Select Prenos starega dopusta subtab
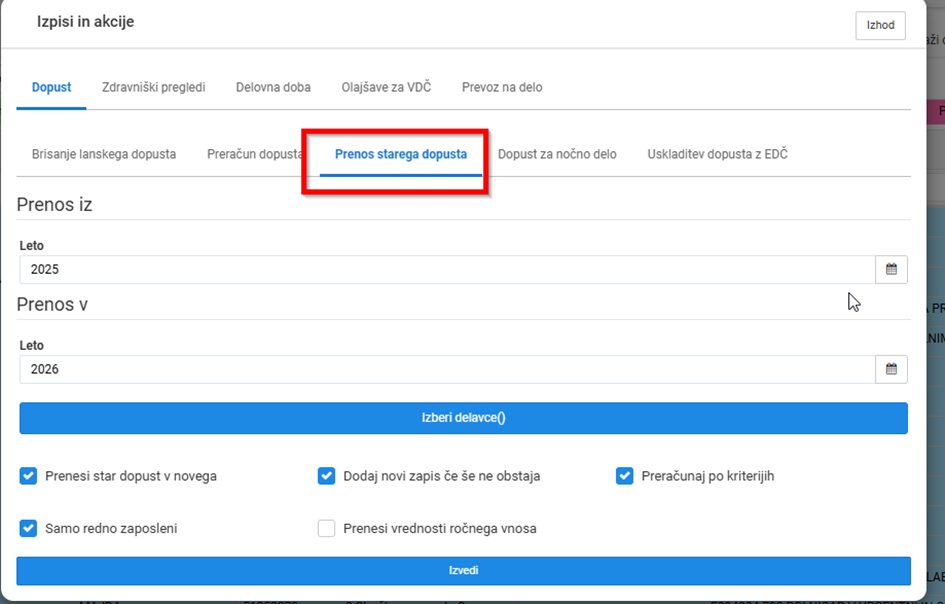The image size is (945, 604). pyautogui.click(x=401, y=154)
